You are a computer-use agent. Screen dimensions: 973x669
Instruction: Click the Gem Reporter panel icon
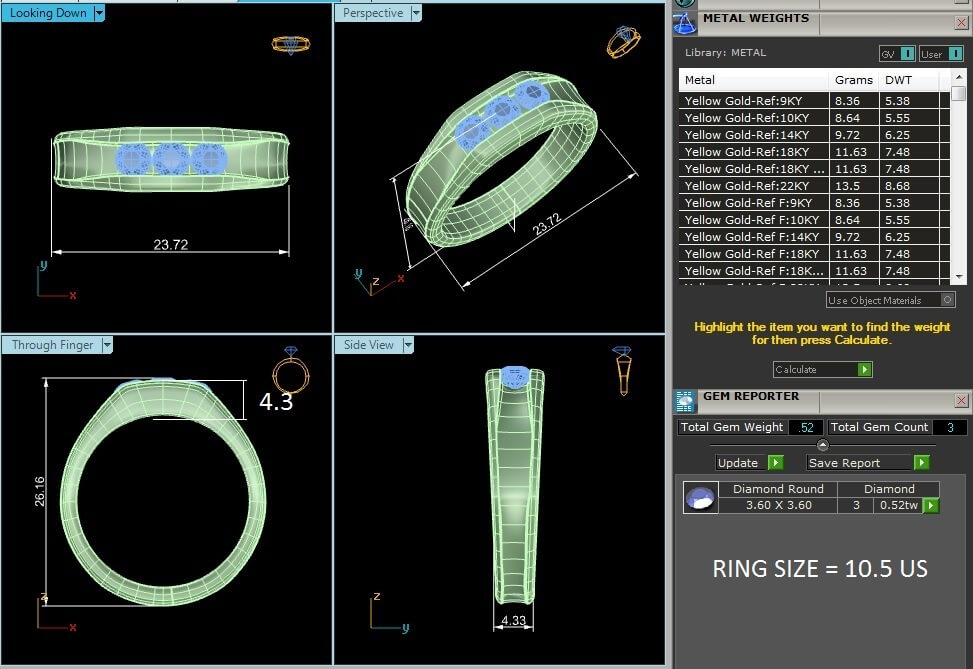pyautogui.click(x=685, y=401)
